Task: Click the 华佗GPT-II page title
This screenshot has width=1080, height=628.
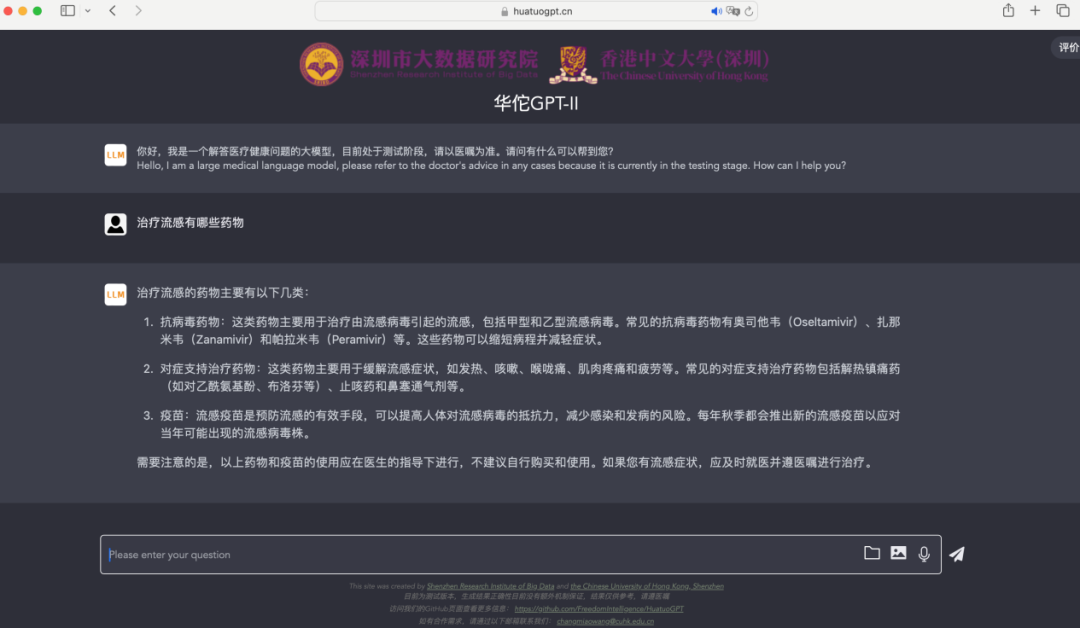Action: pos(536,103)
